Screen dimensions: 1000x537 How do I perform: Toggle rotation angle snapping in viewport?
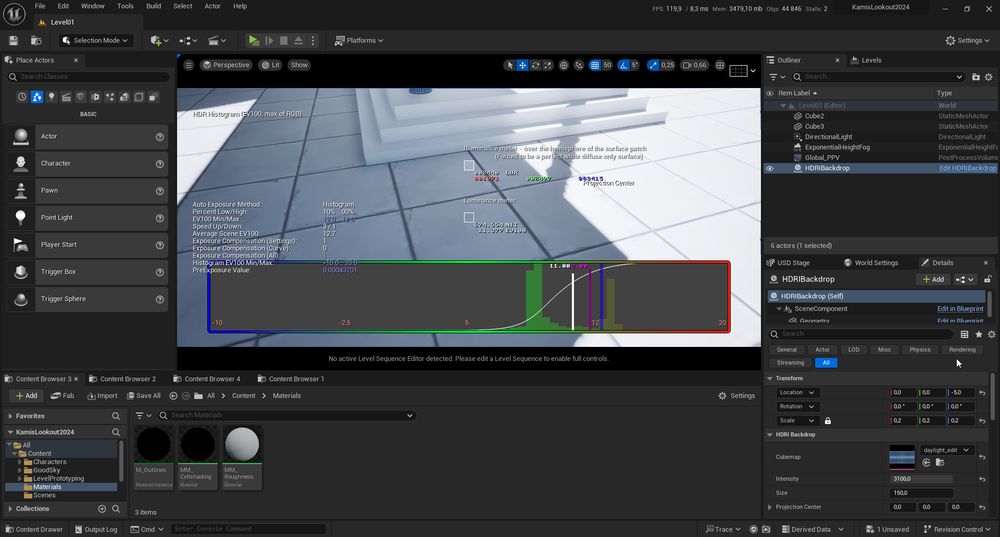click(622, 65)
